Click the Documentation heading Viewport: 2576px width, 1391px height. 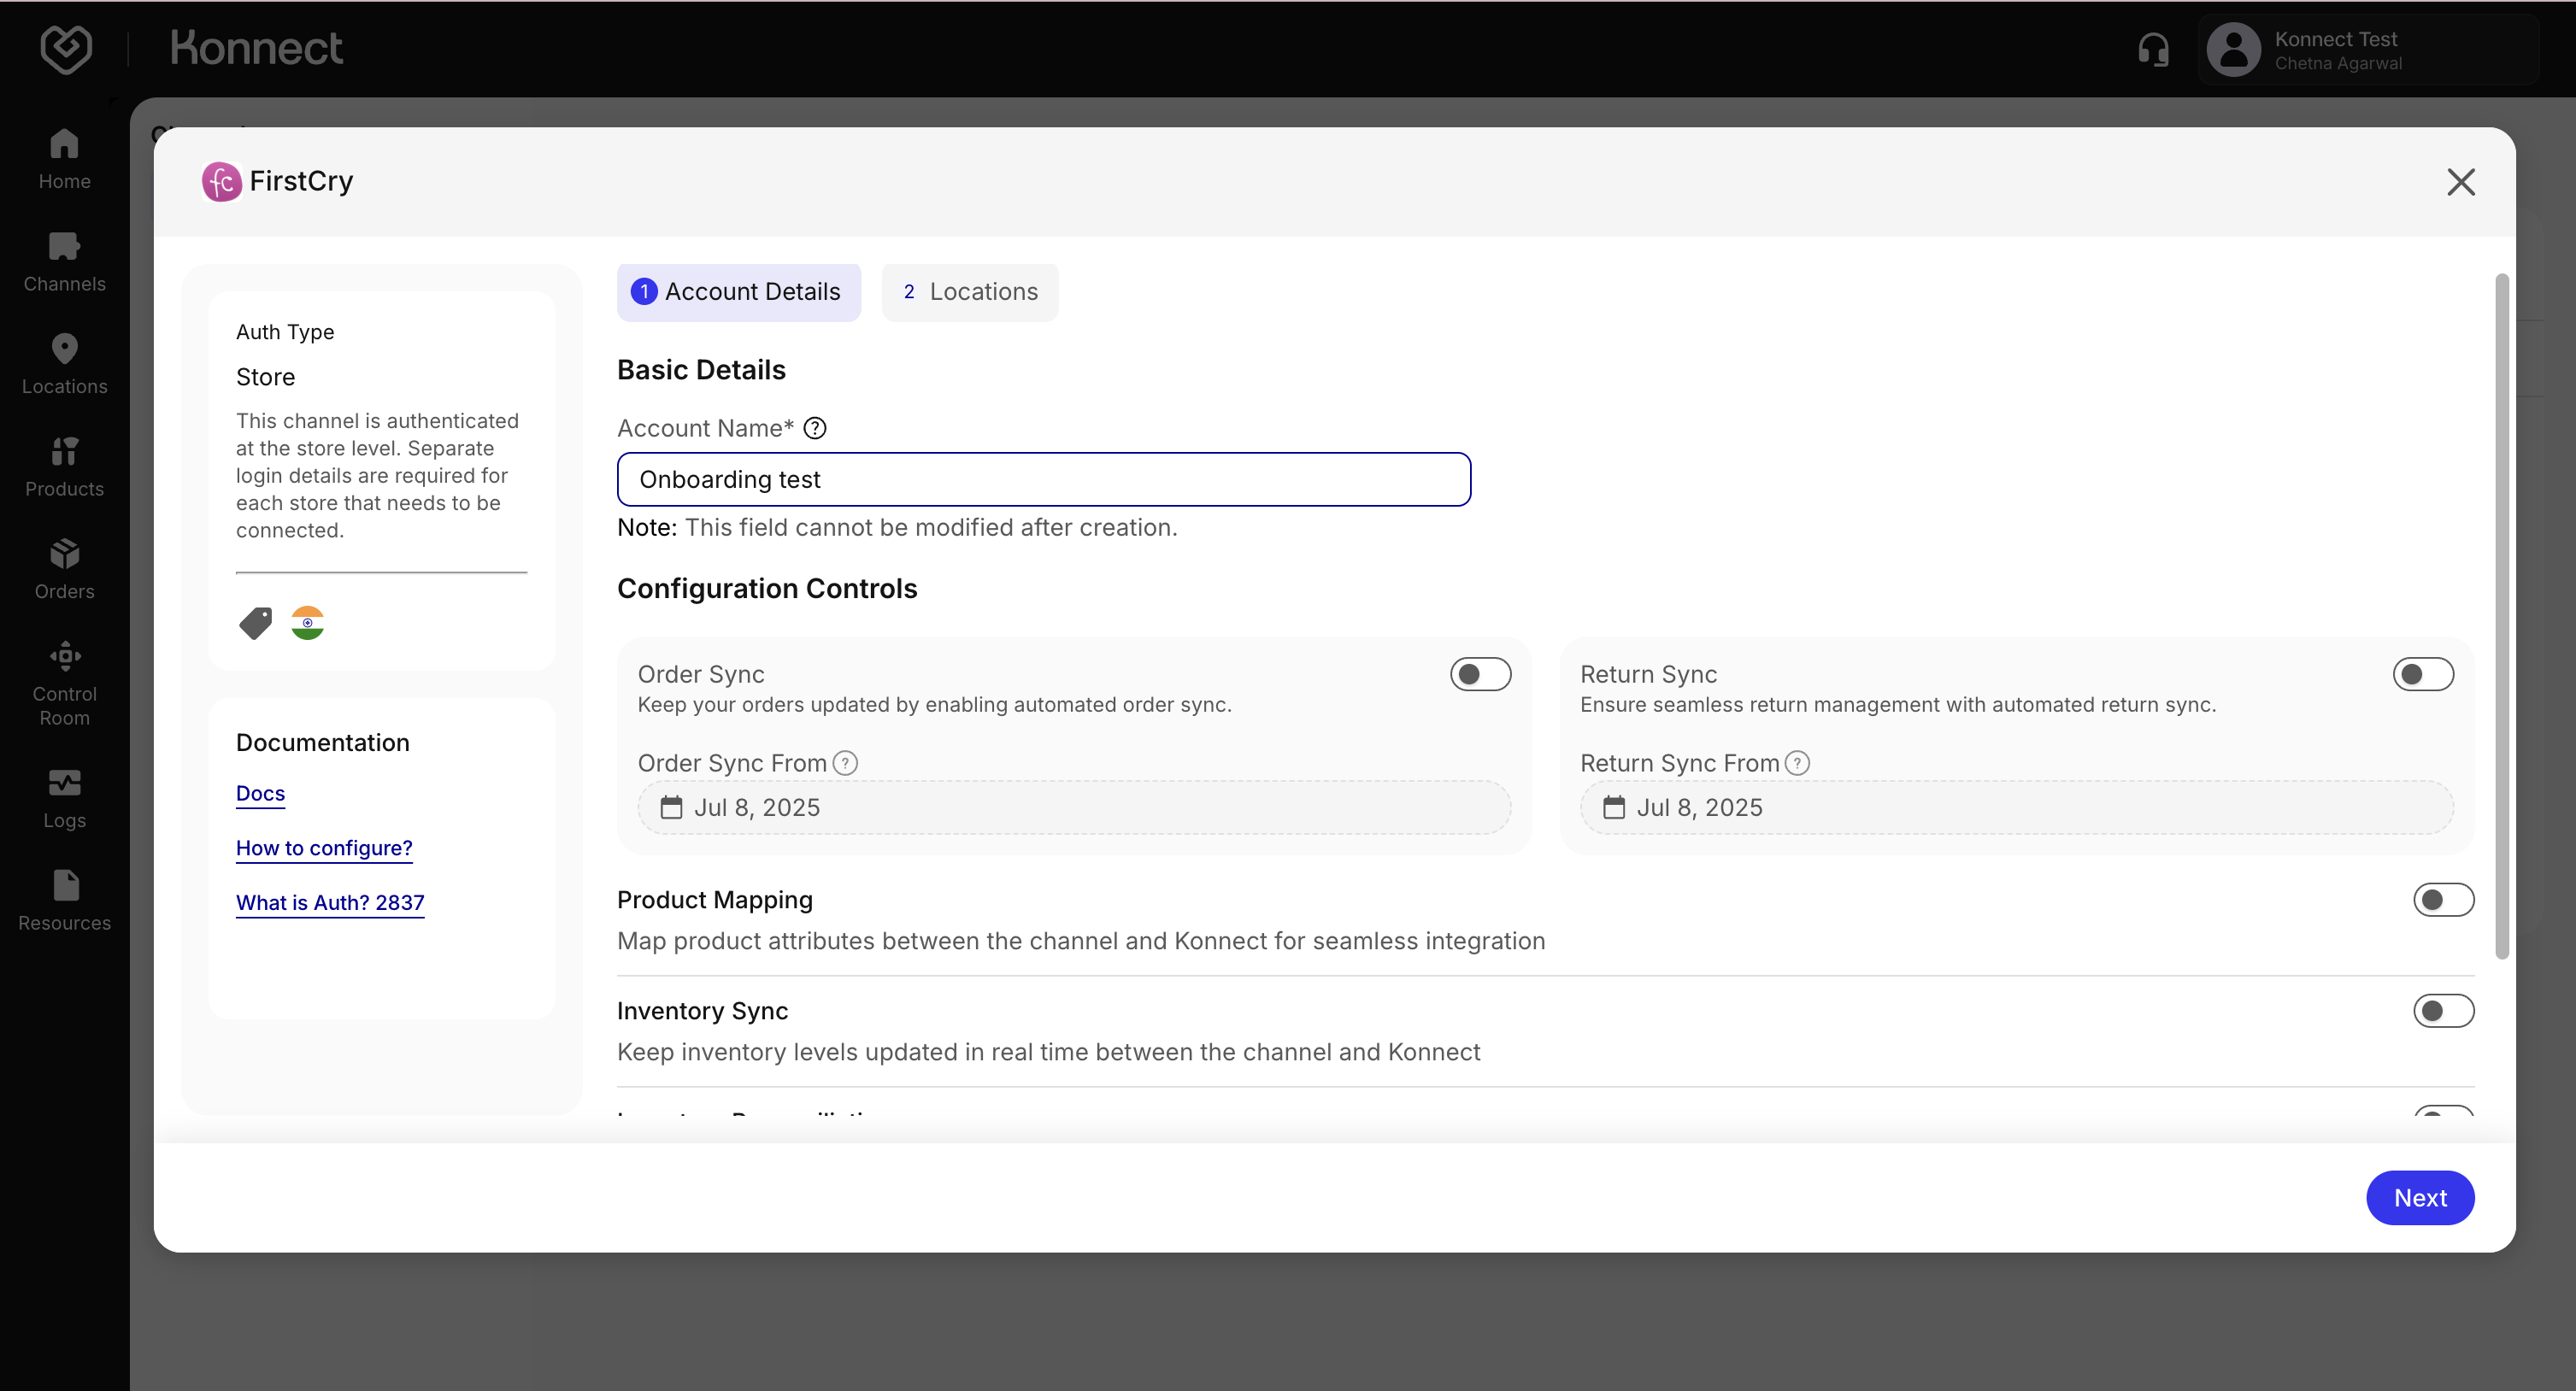coord(322,742)
